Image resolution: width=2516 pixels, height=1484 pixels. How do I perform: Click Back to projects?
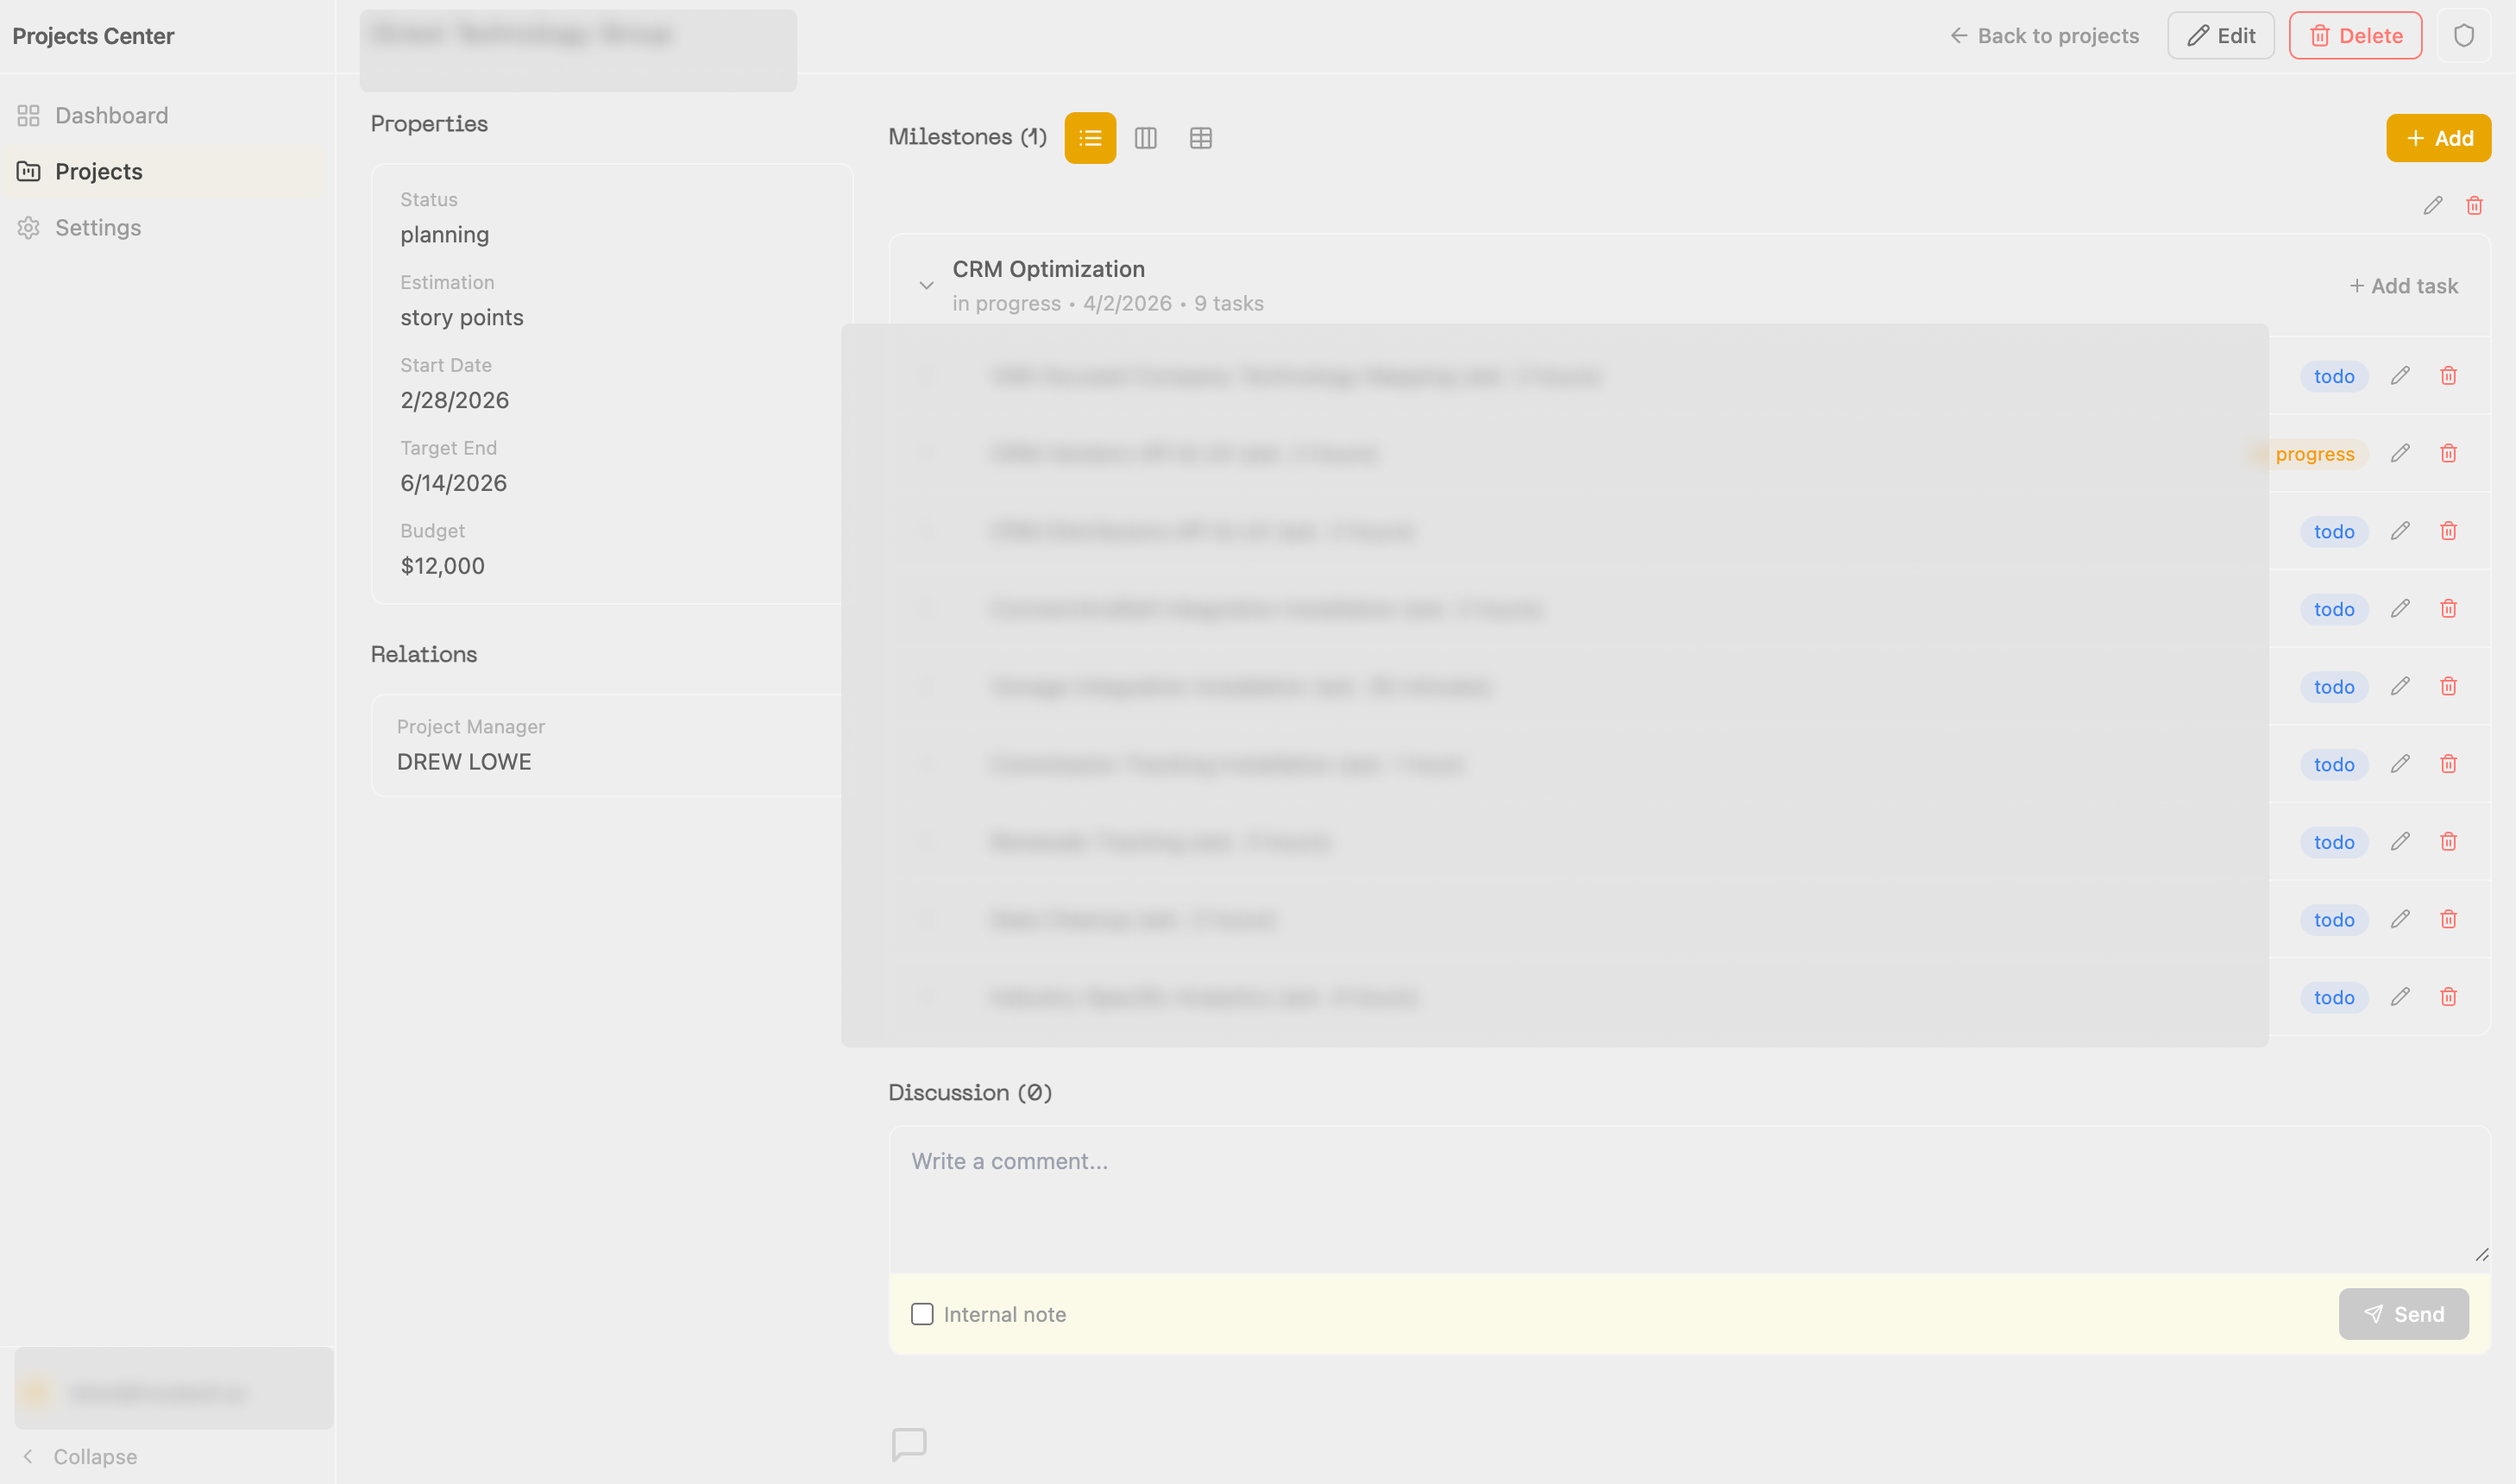tap(2044, 35)
